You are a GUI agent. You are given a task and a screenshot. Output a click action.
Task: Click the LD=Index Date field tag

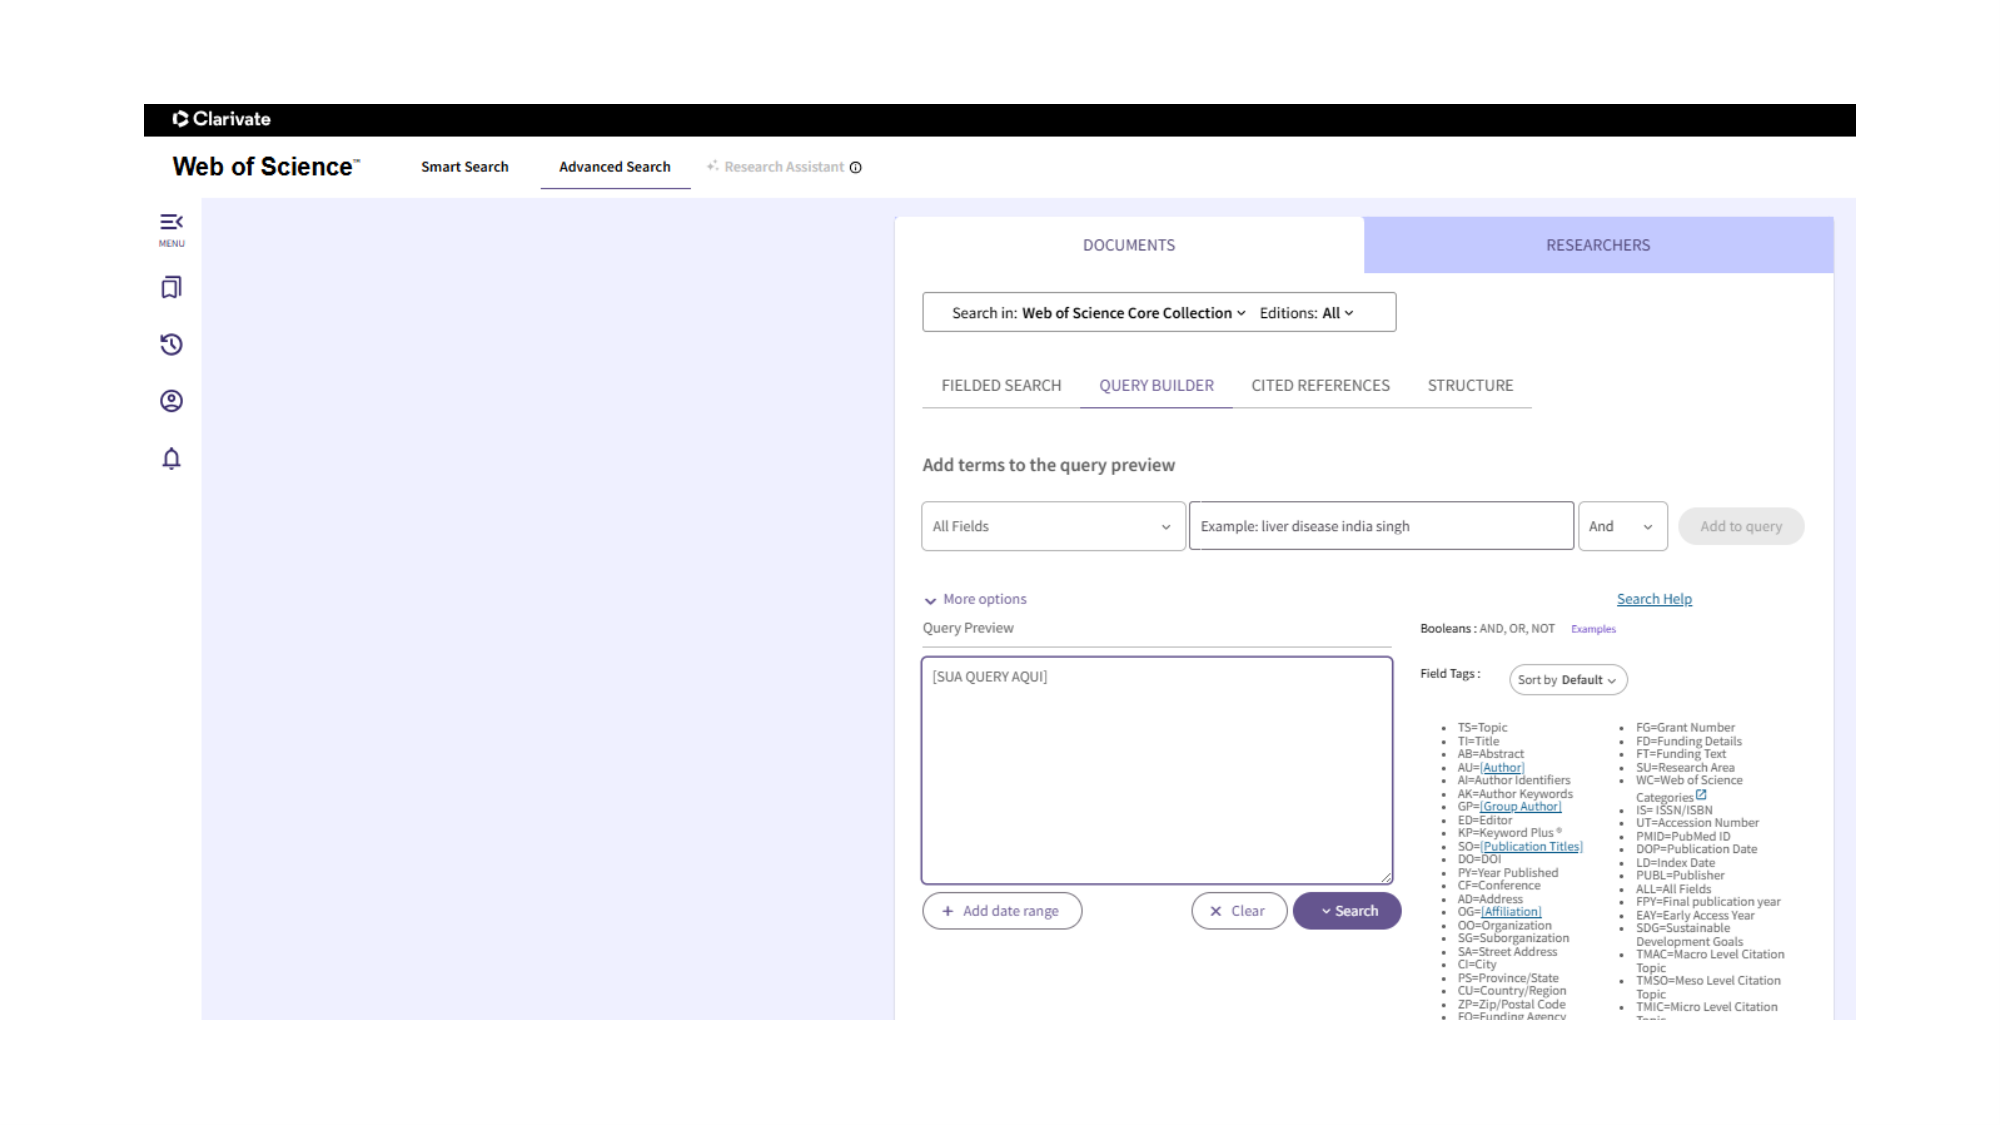[1675, 863]
